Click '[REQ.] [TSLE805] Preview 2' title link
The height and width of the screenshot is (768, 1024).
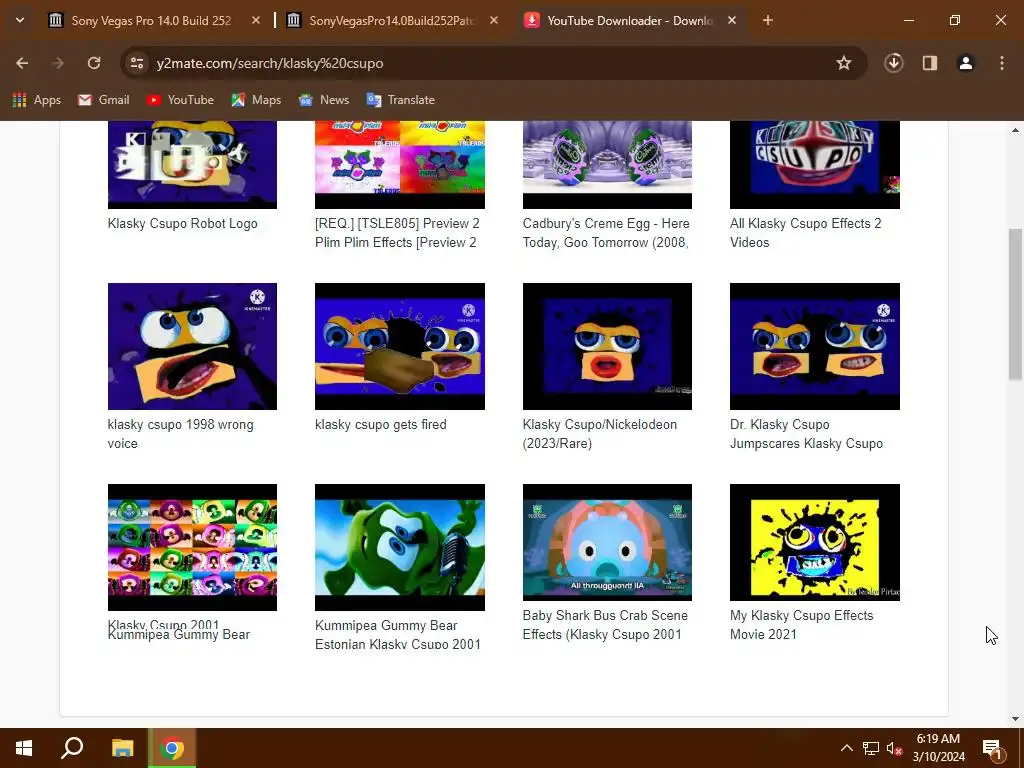(397, 232)
